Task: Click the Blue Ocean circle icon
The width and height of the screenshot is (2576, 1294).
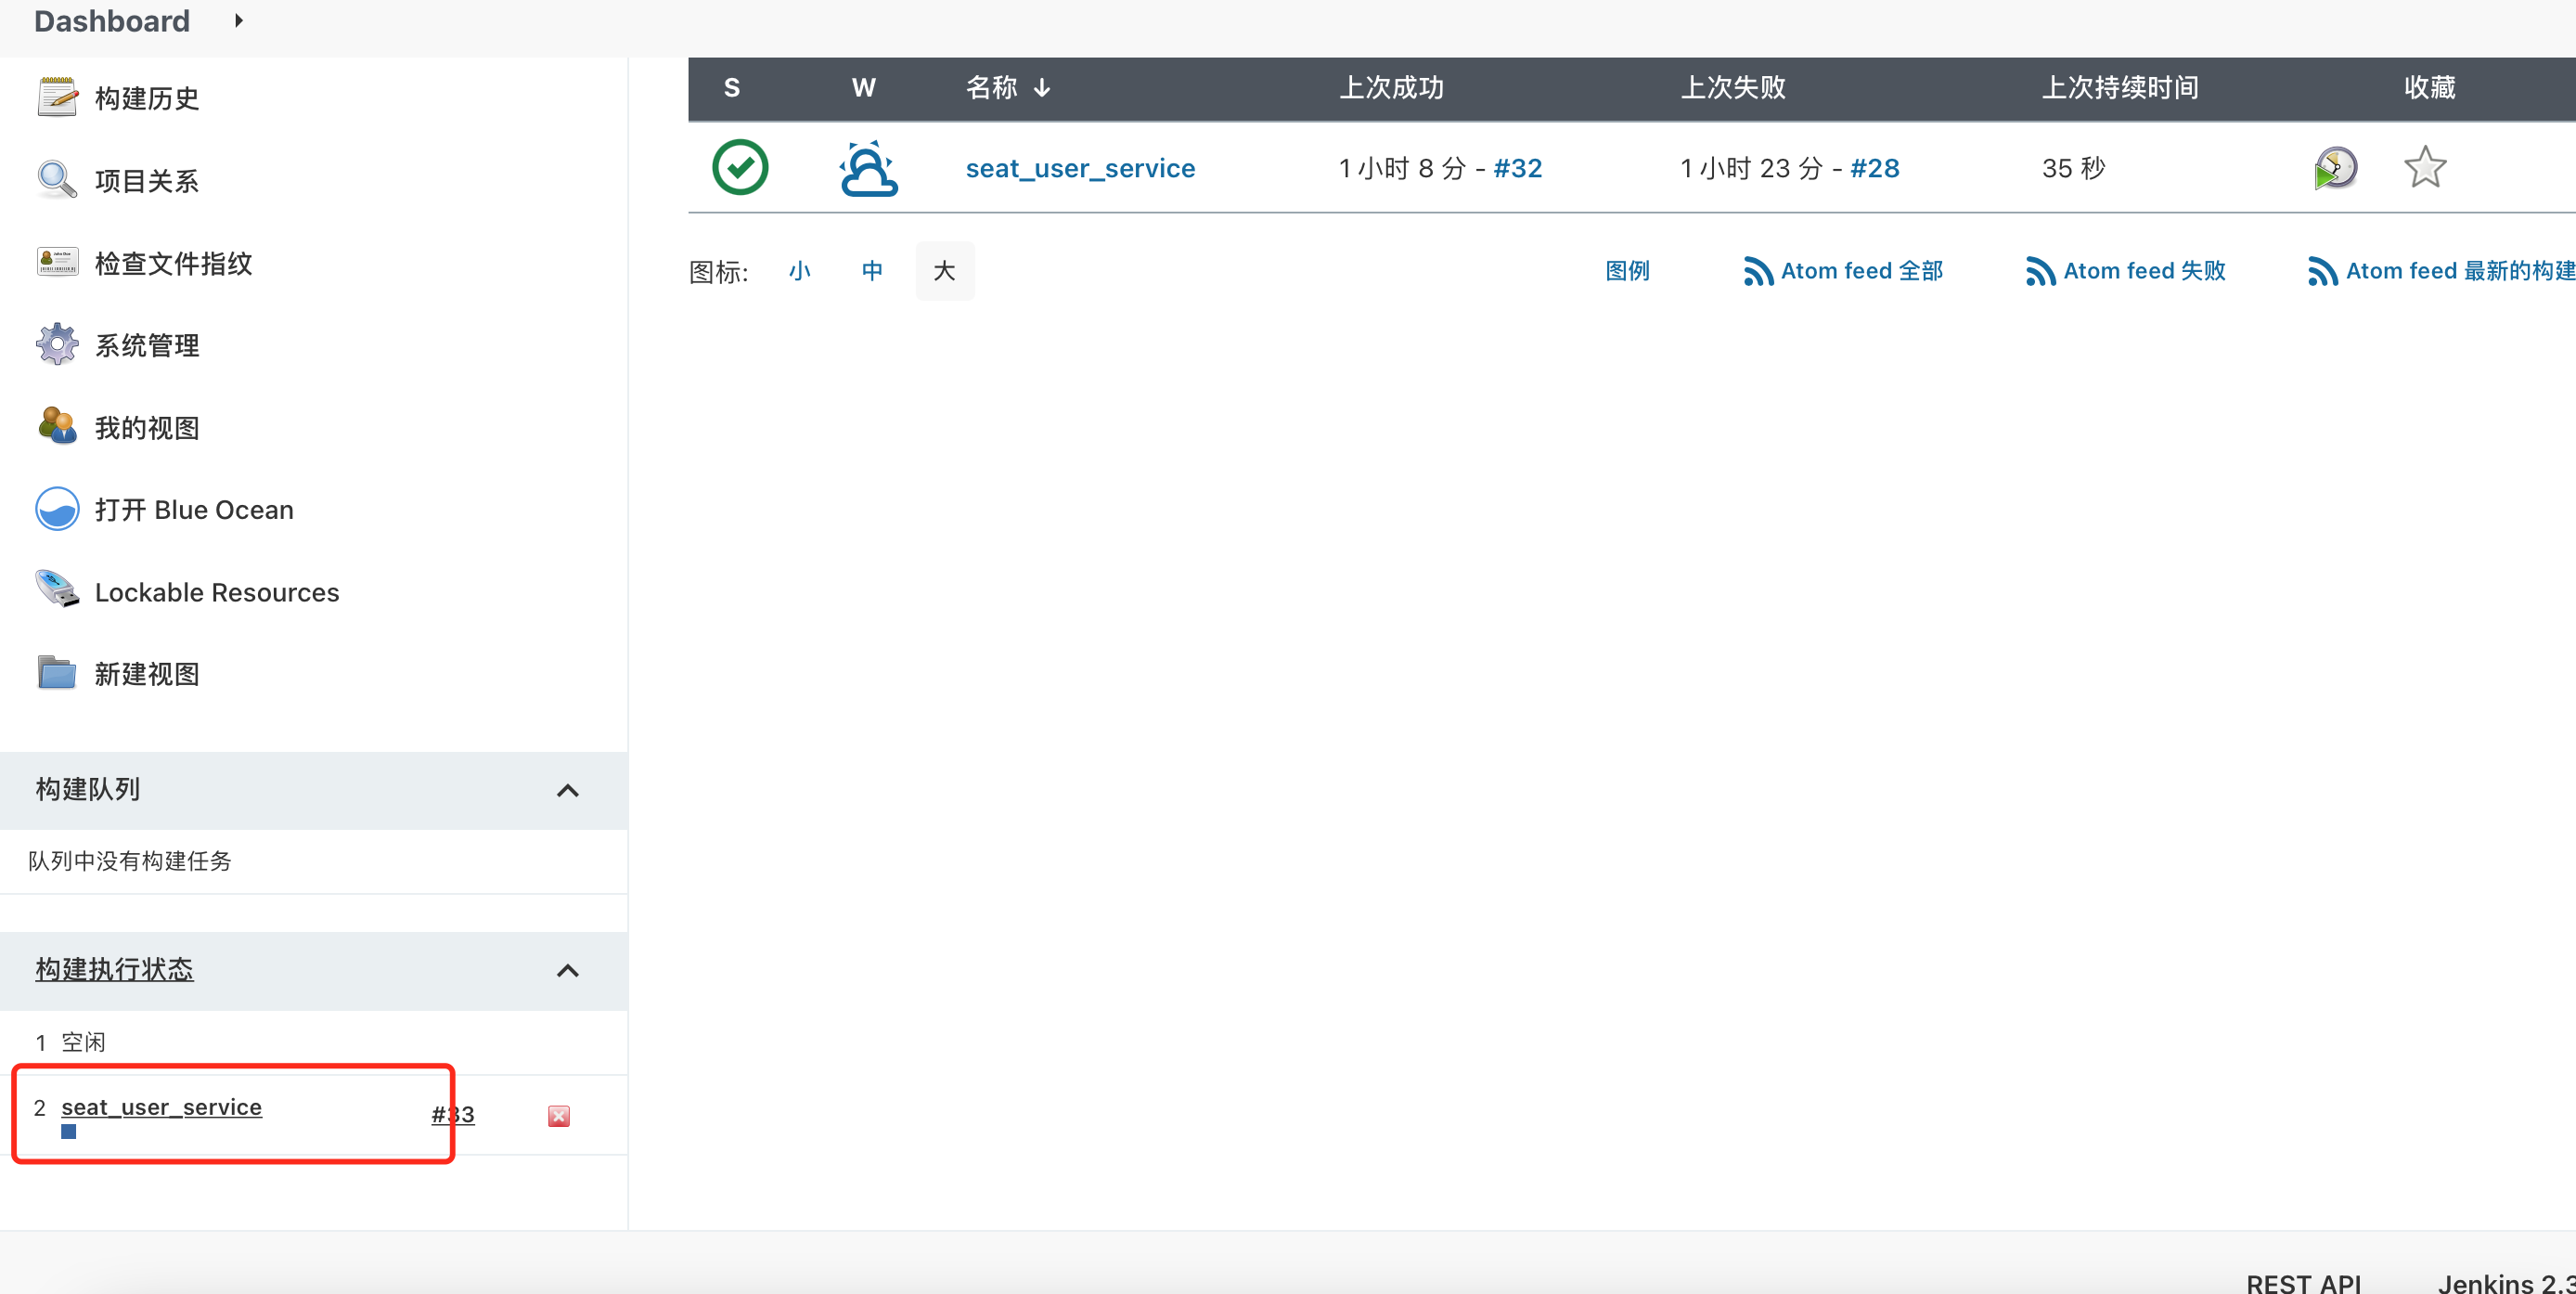Action: click(57, 509)
